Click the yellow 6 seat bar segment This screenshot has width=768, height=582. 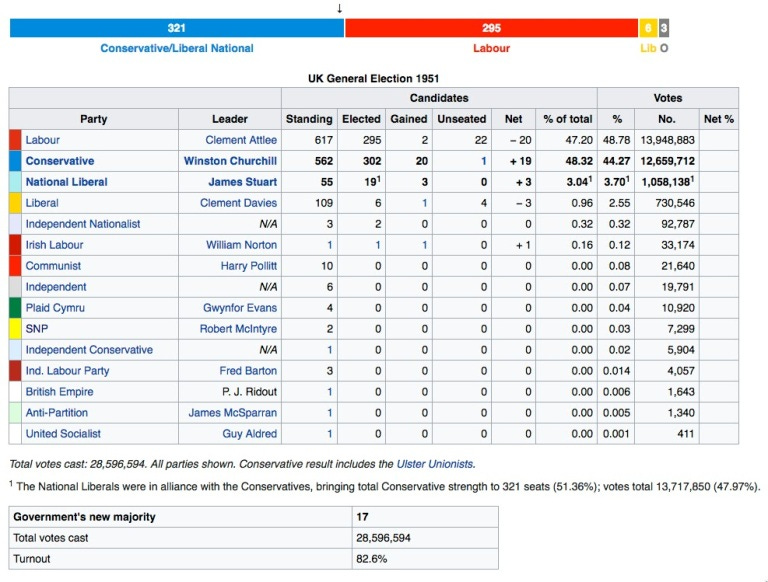coord(648,28)
